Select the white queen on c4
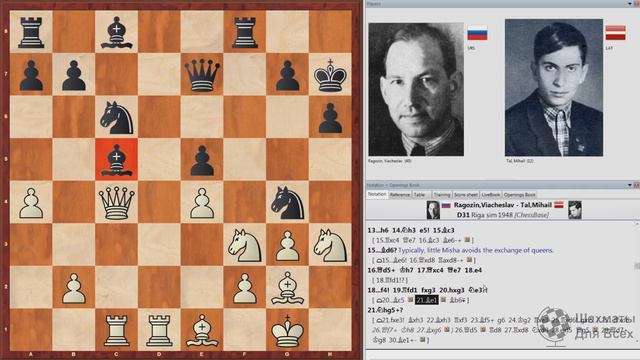The width and height of the screenshot is (640, 360). click(117, 202)
